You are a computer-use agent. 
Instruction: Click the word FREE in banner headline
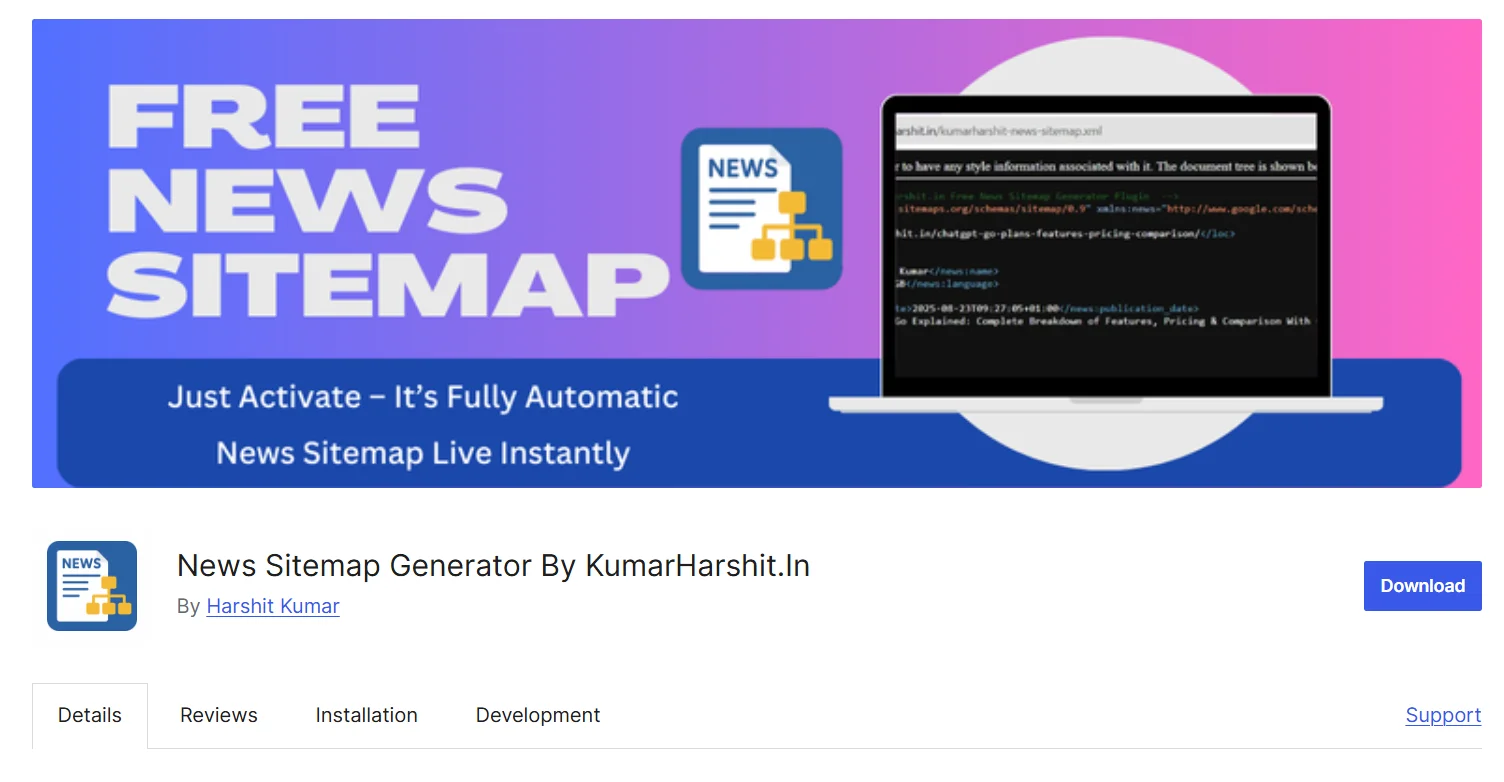[264, 116]
